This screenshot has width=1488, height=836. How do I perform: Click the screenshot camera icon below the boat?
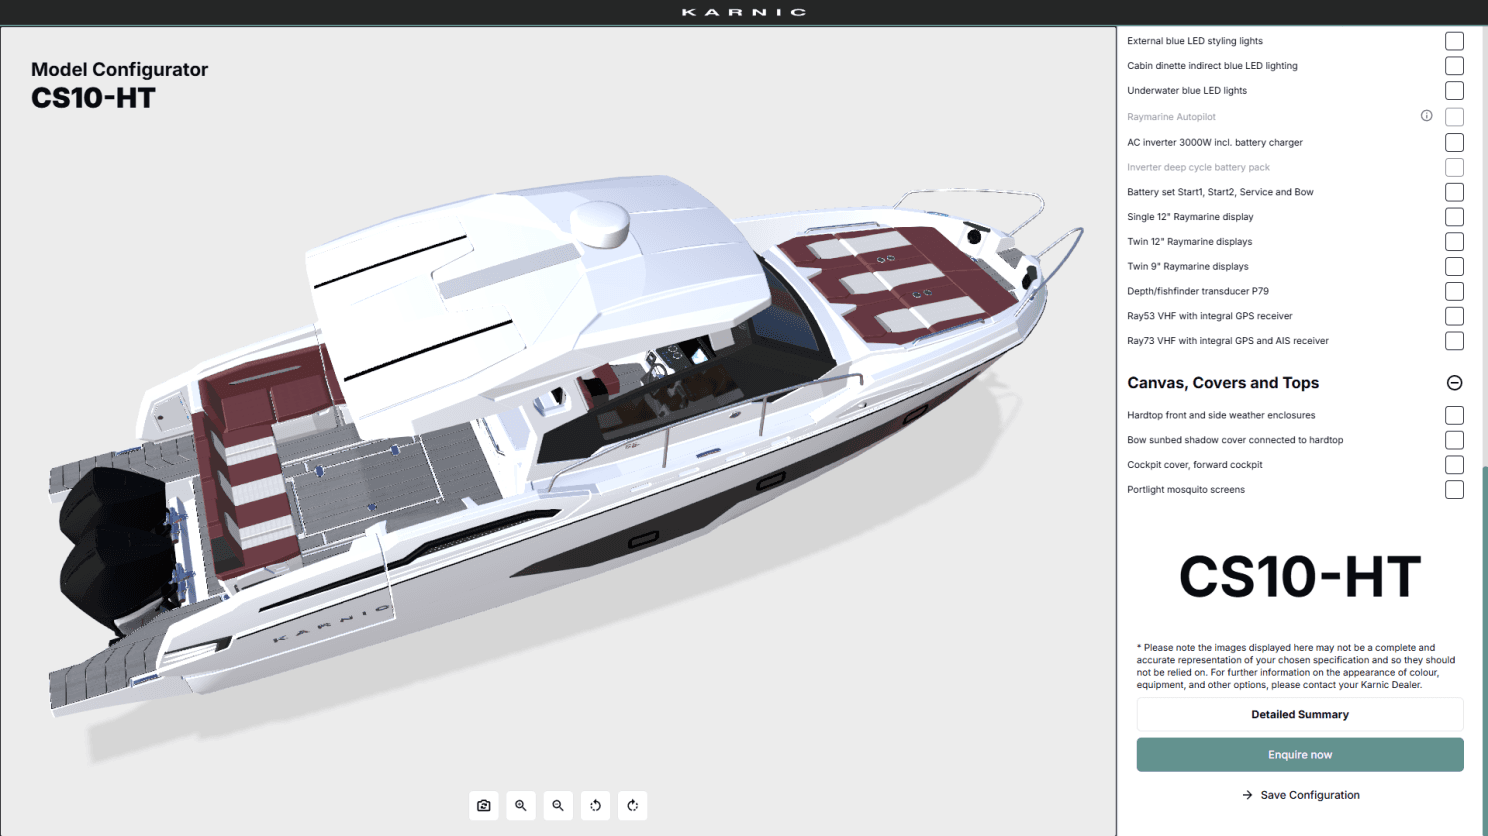coord(483,805)
